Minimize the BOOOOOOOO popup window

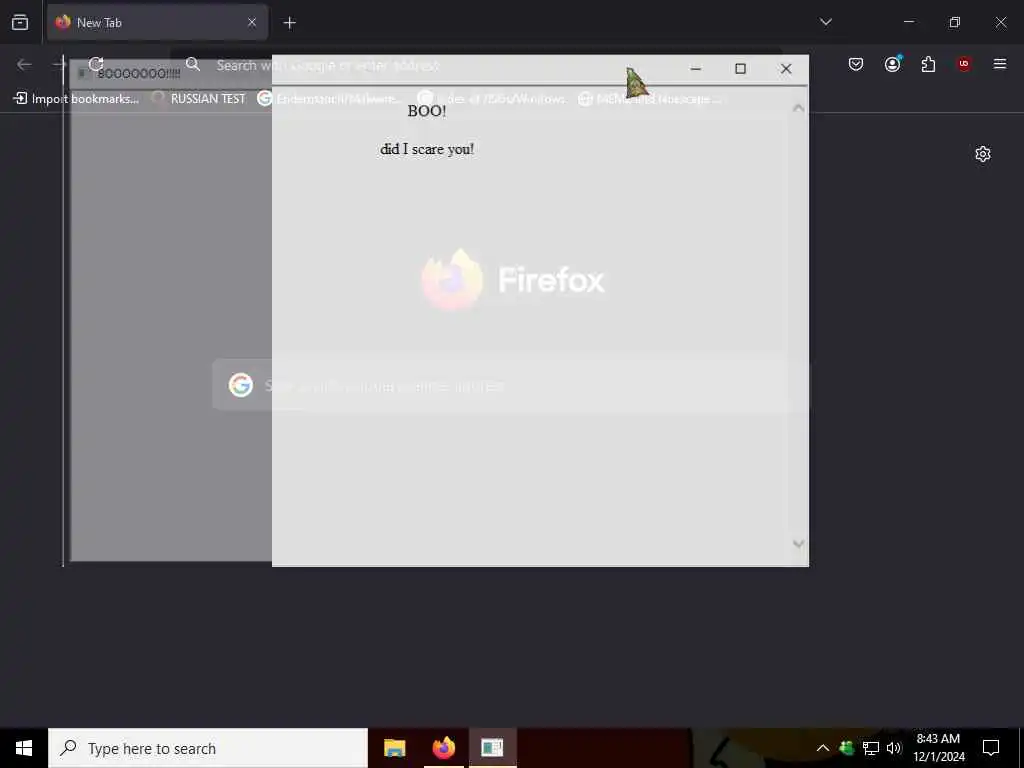[x=696, y=69]
